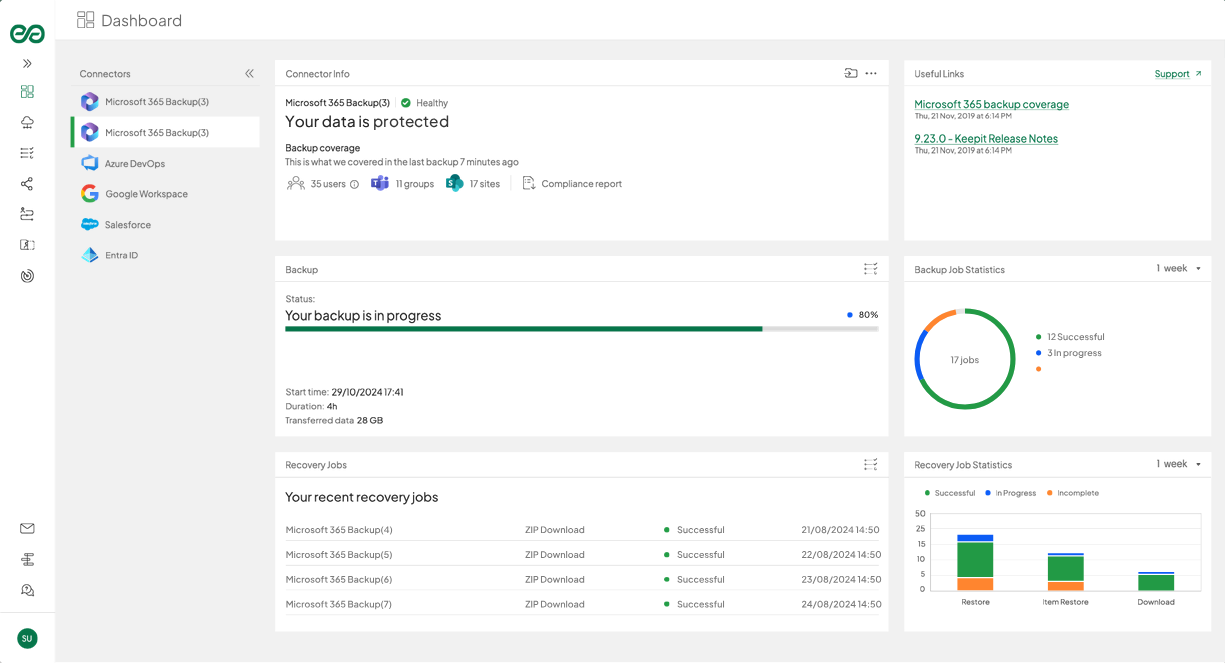Screen dimensions: 1225x663
Task: Select the Azure DevOps connector
Action: 134,163
